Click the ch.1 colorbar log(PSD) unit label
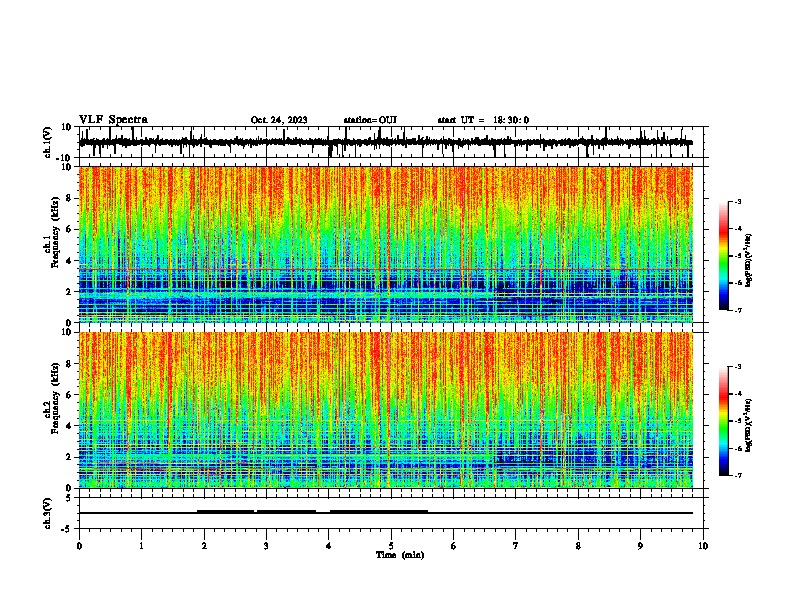Viewport: 792px width, 612px height. pos(748,260)
